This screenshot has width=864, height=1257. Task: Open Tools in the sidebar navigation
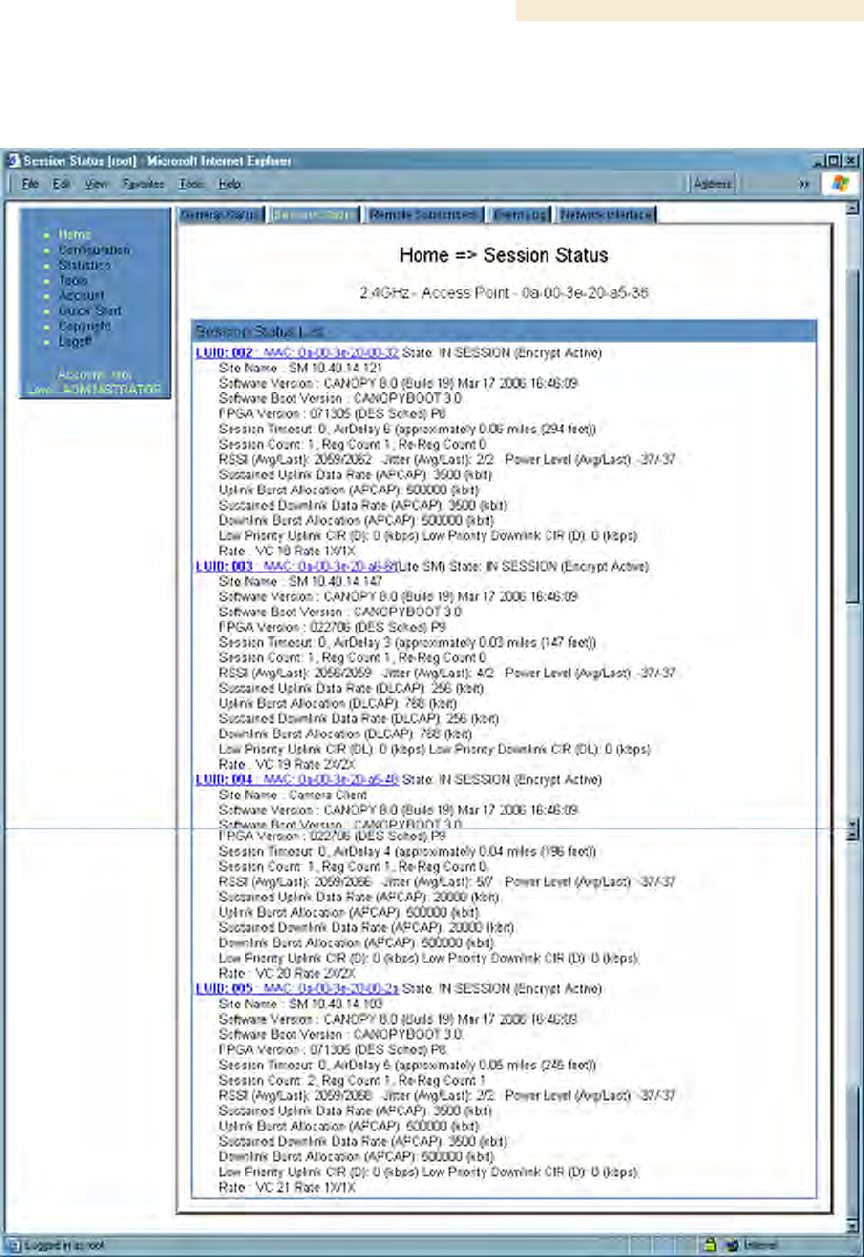pos(73,281)
